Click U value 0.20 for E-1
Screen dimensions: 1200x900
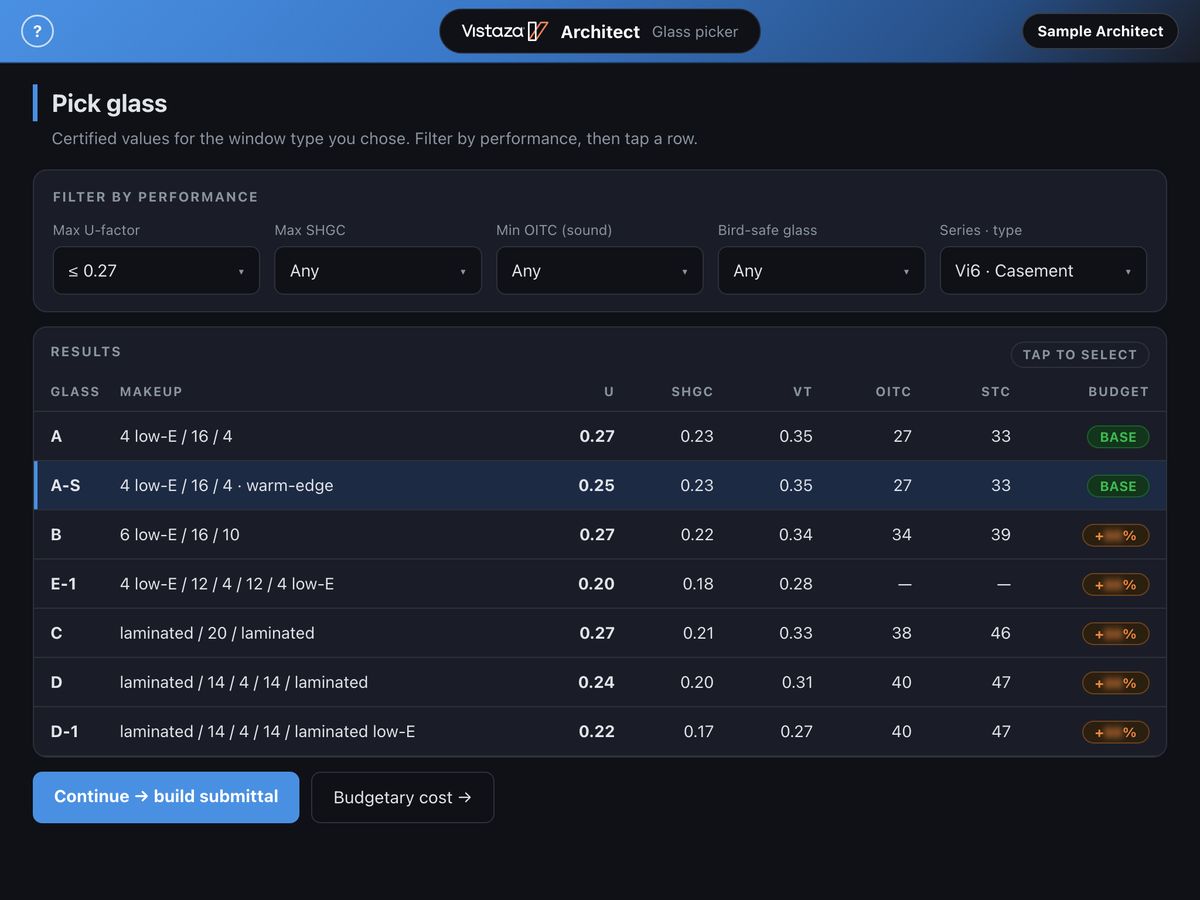tap(596, 584)
